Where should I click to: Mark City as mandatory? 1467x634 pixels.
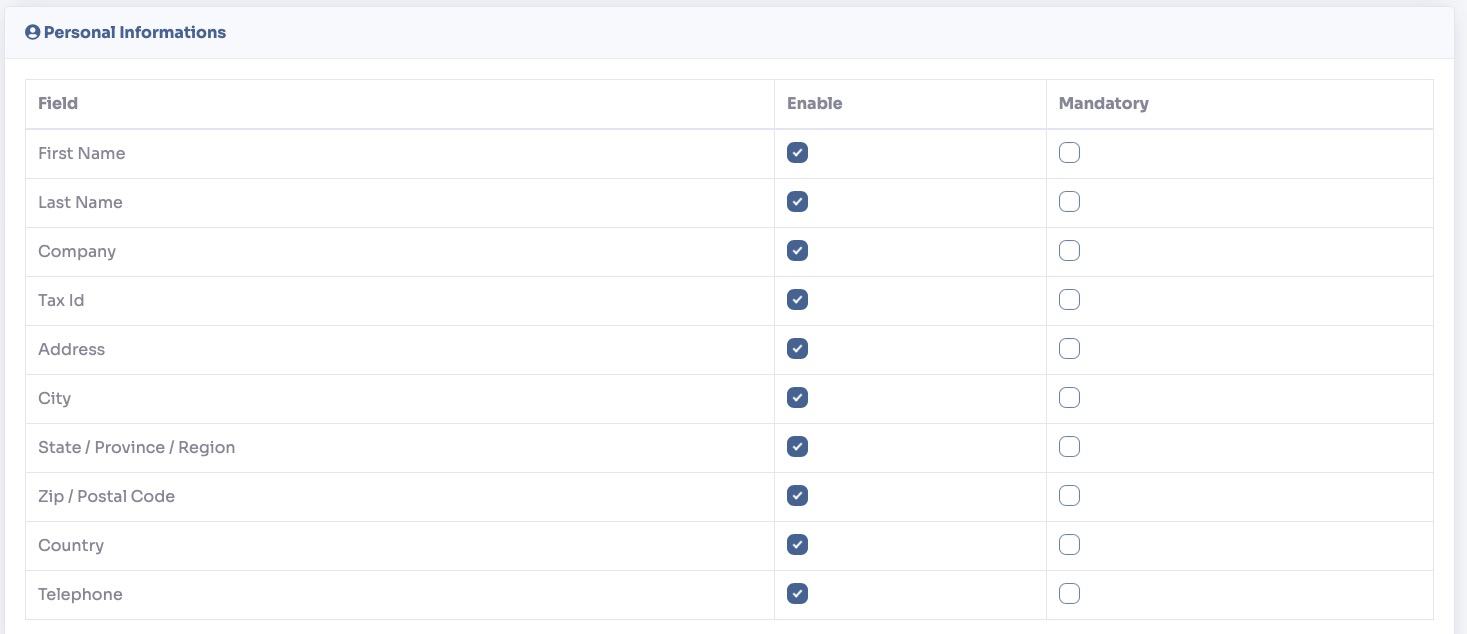coord(1069,397)
